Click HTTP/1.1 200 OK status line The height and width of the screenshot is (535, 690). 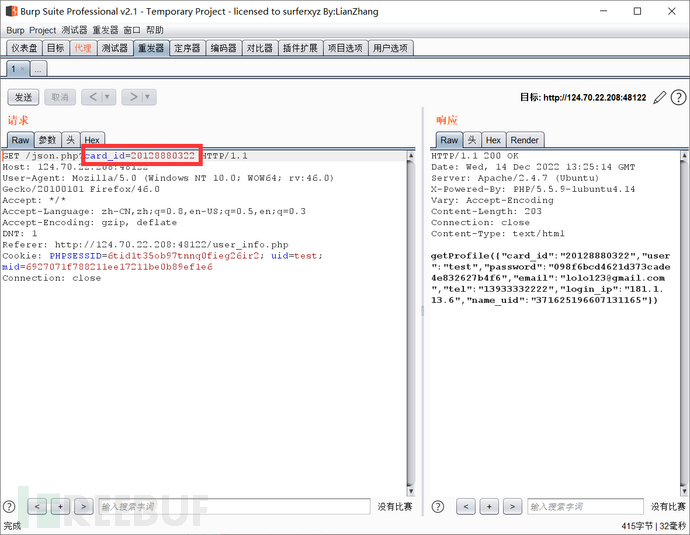475,156
